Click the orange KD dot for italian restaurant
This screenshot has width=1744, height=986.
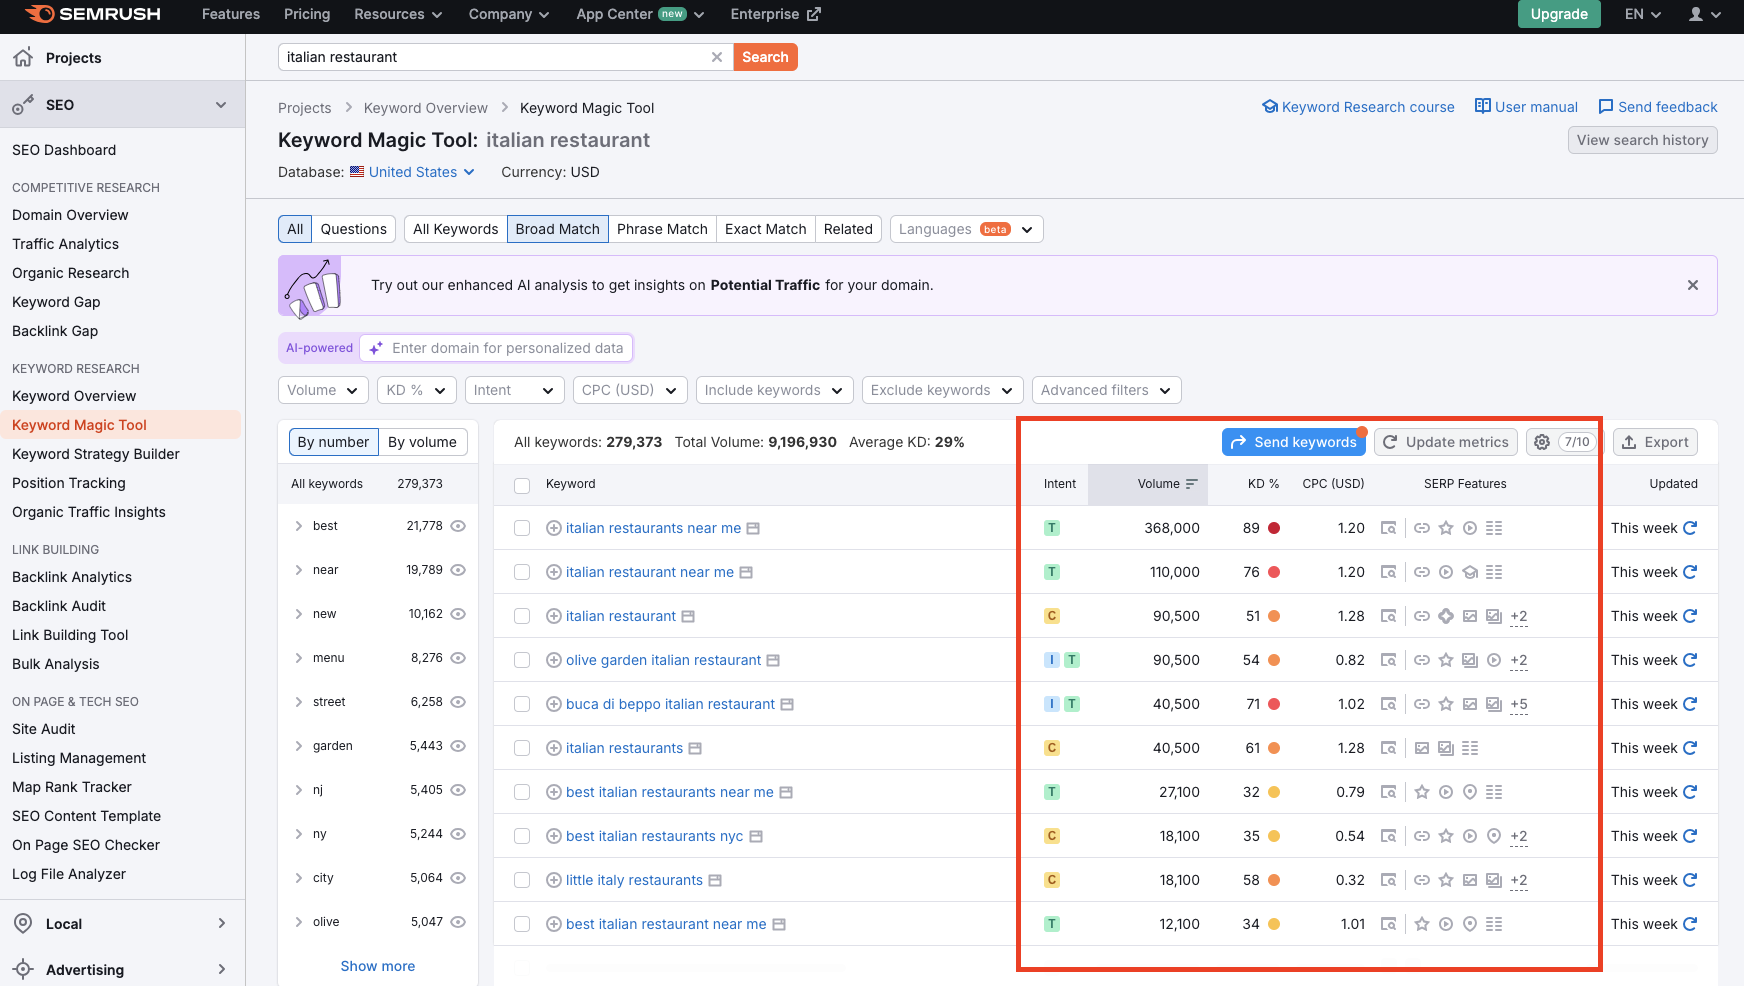[x=1274, y=616]
